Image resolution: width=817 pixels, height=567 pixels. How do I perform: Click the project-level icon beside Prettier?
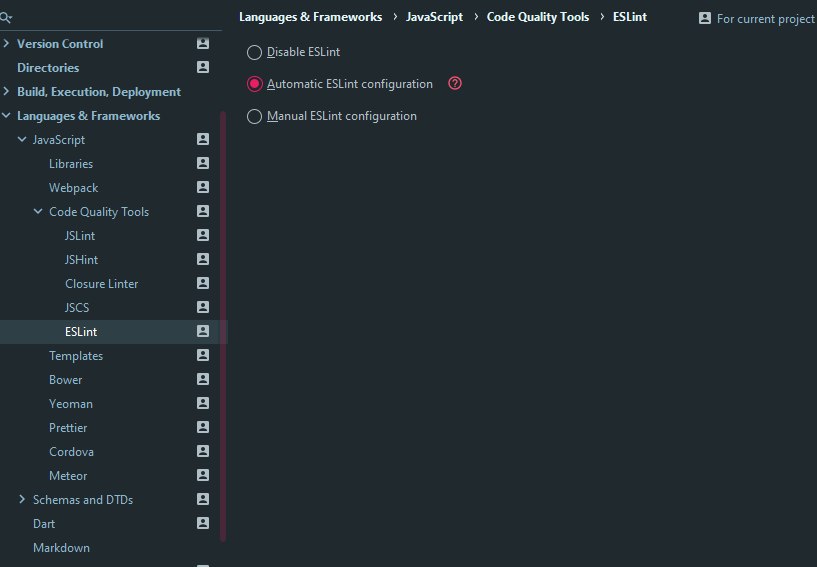203,427
